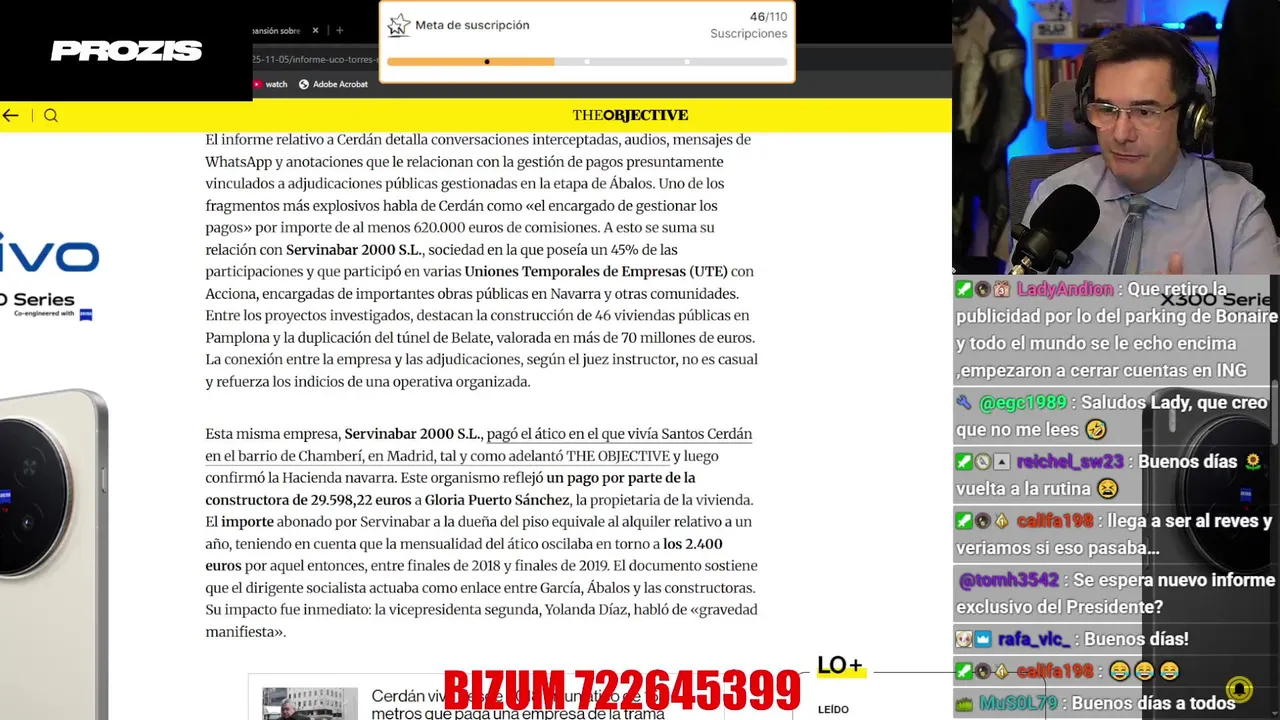Screen dimensions: 1280x720
Task: Click the Zeiss badge in the vivo ad
Action: (x=86, y=314)
